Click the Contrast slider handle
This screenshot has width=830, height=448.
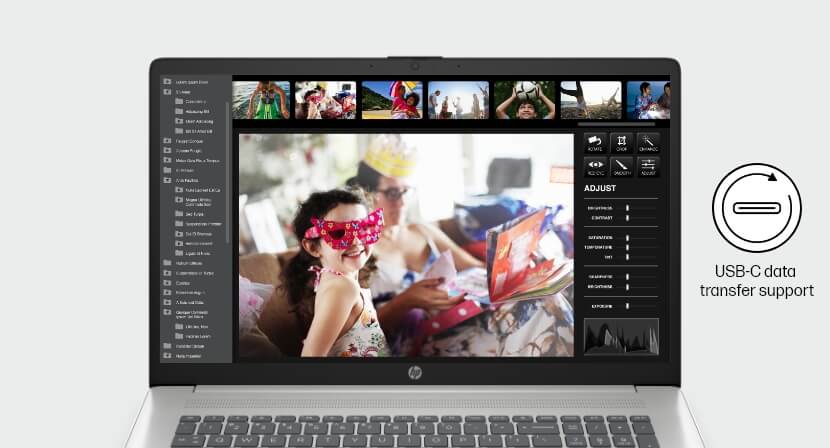coord(628,216)
